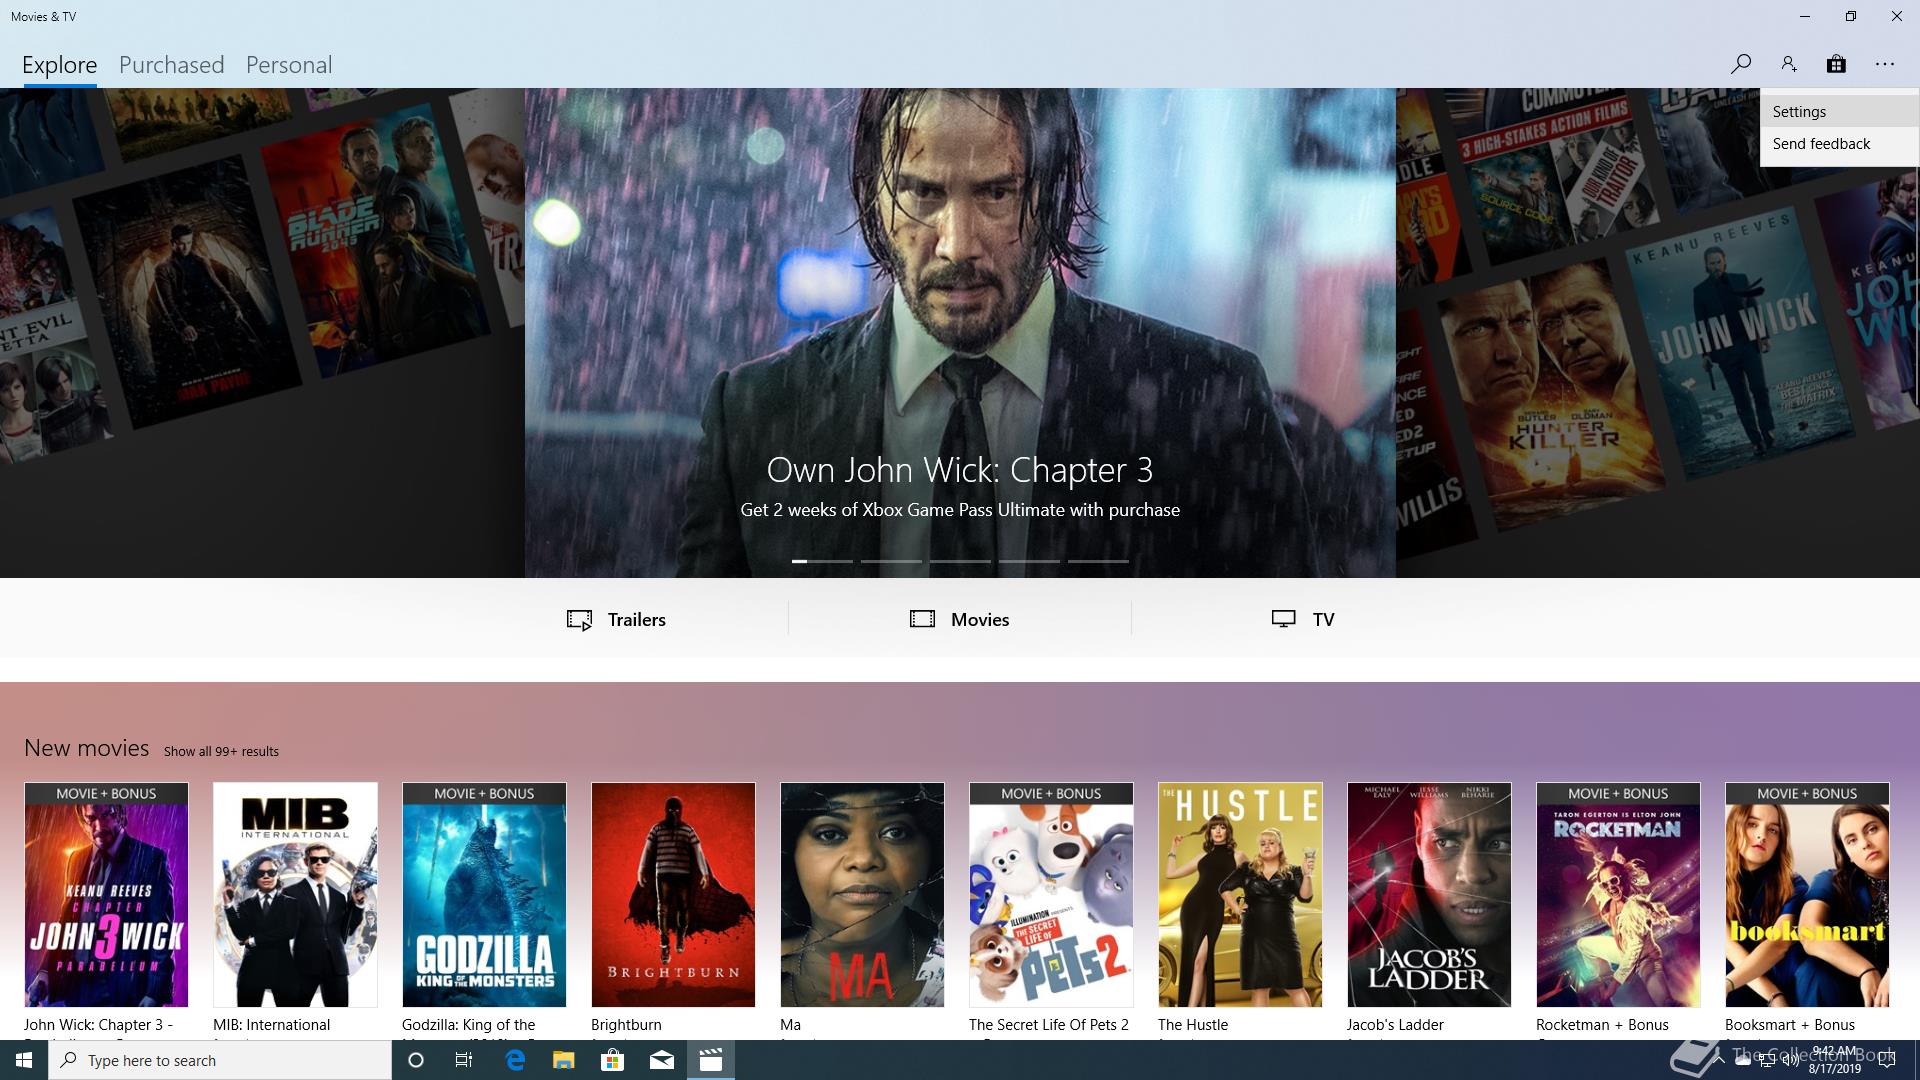Click the 'Jacob's Ladder' title text
The width and height of the screenshot is (1920, 1080).
1395,1025
